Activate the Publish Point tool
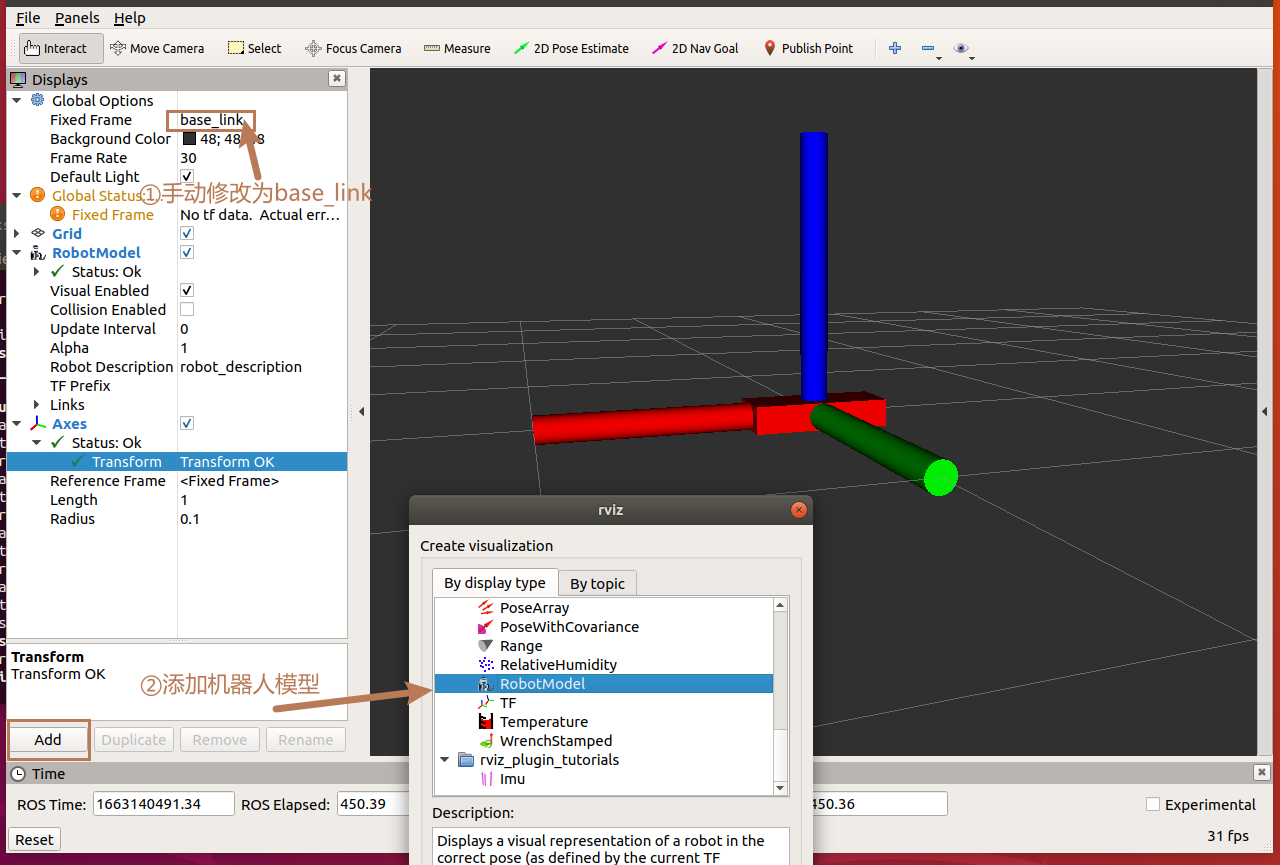 [x=808, y=48]
